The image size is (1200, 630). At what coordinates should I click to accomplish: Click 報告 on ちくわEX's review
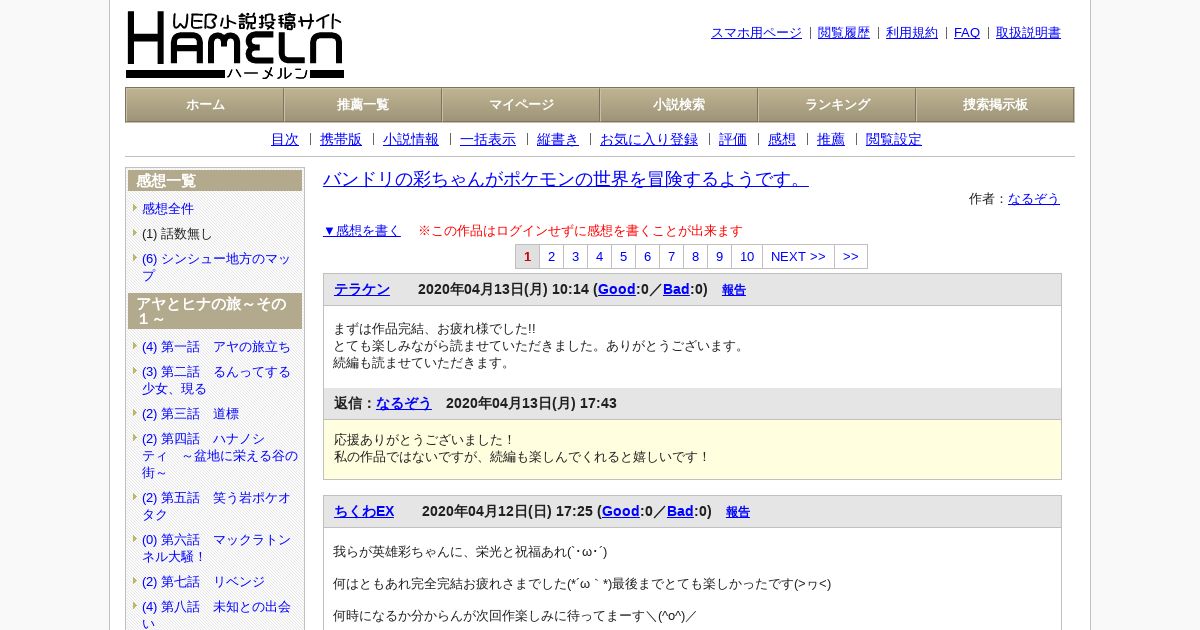738,512
